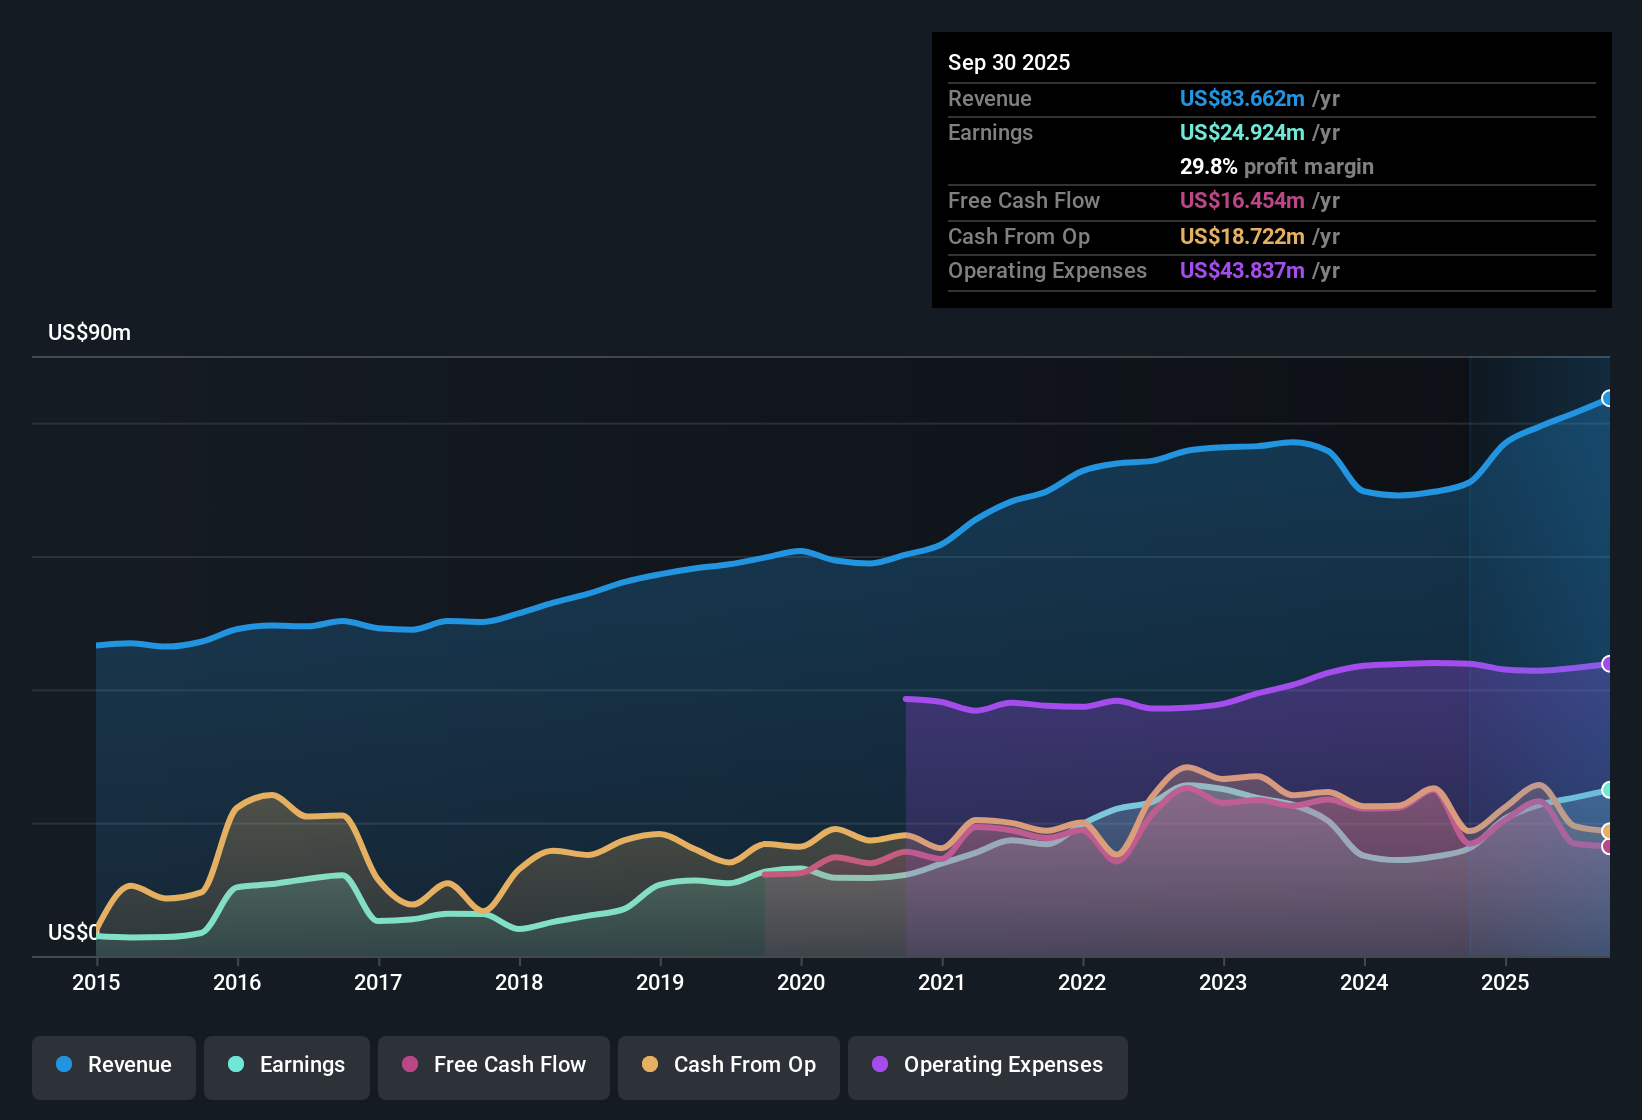
Task: Click the teal Earnings dot icon
Action: click(236, 1065)
